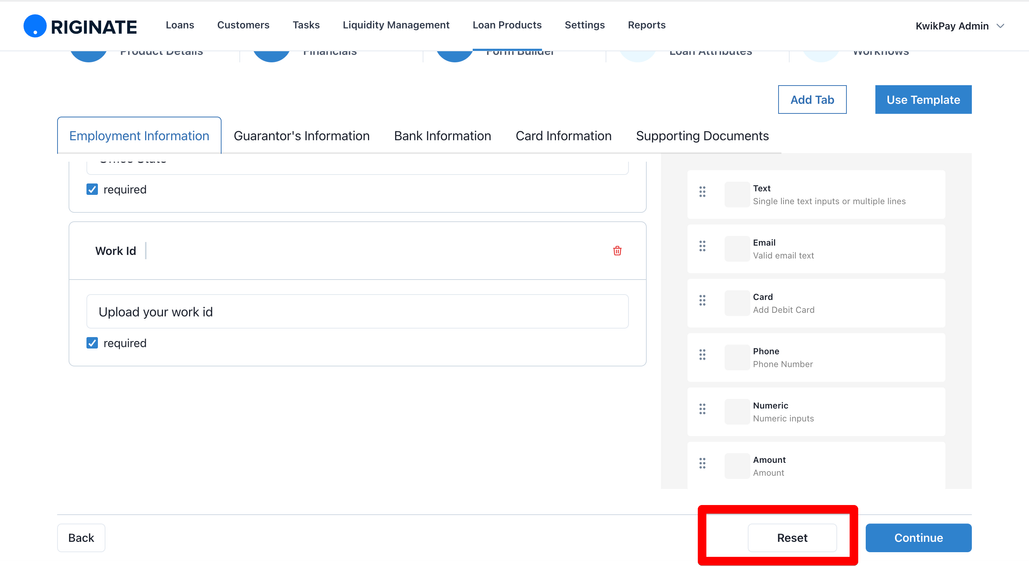Select the Bank Information tab
Viewport: 1029px width, 567px height.
(442, 136)
